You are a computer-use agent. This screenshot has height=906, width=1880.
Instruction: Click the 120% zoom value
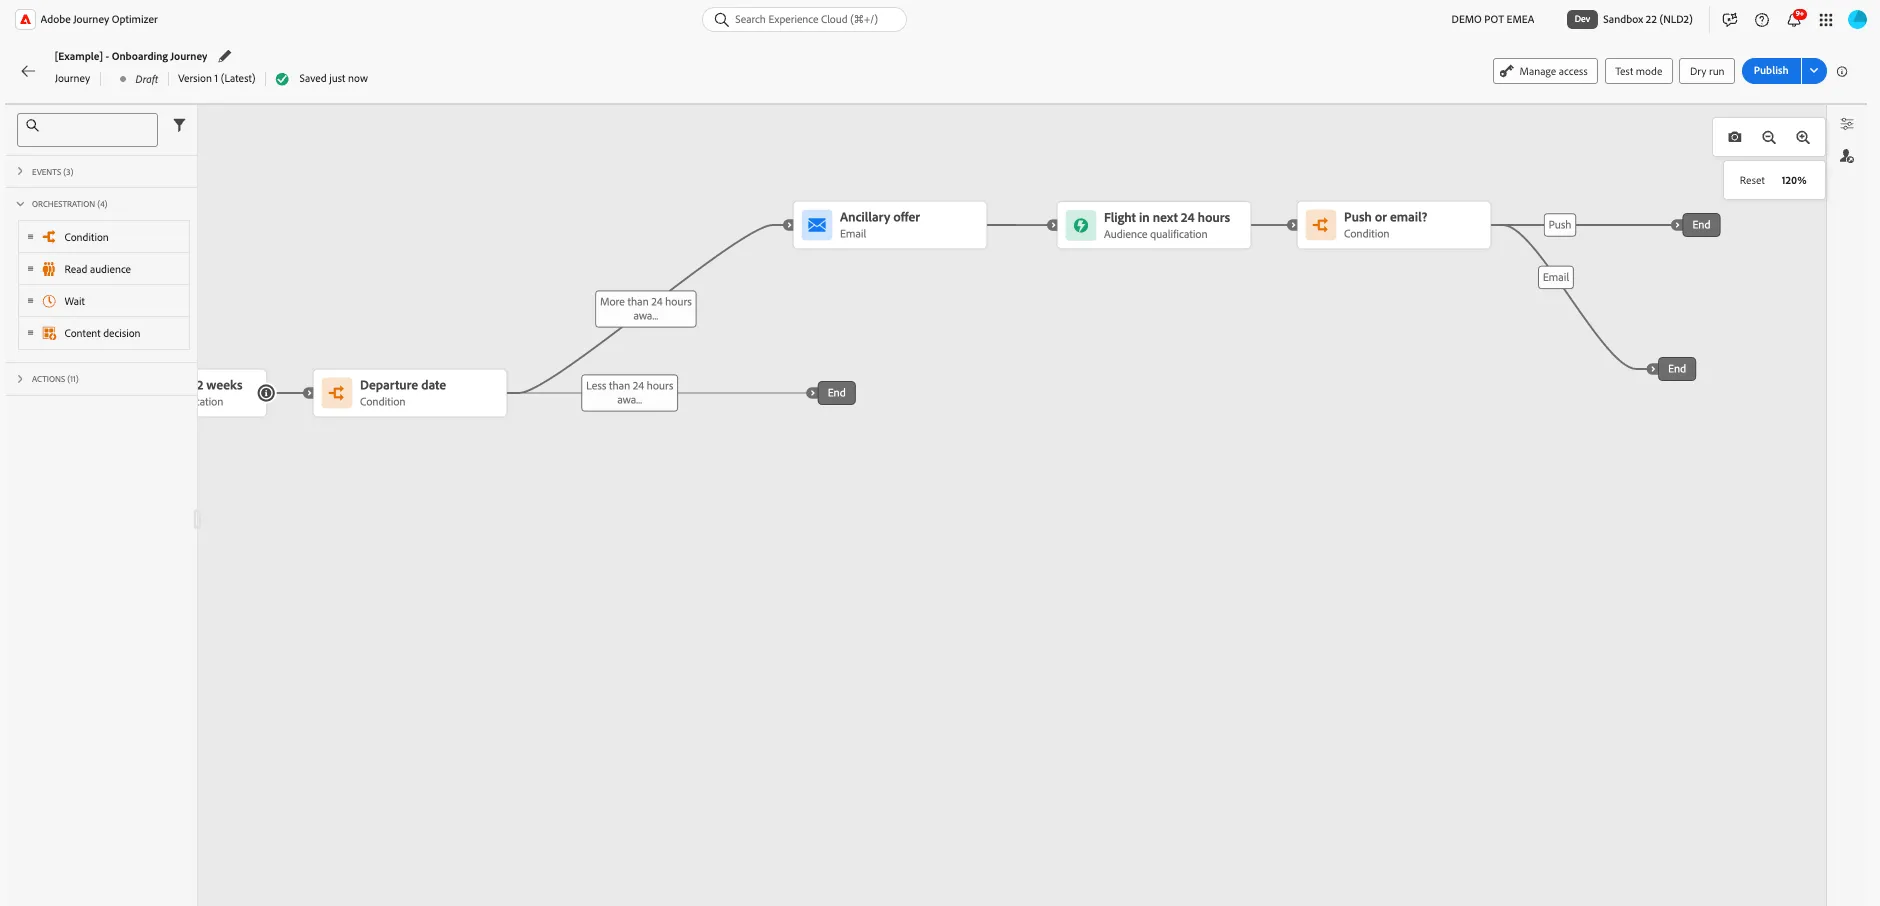pyautogui.click(x=1794, y=181)
